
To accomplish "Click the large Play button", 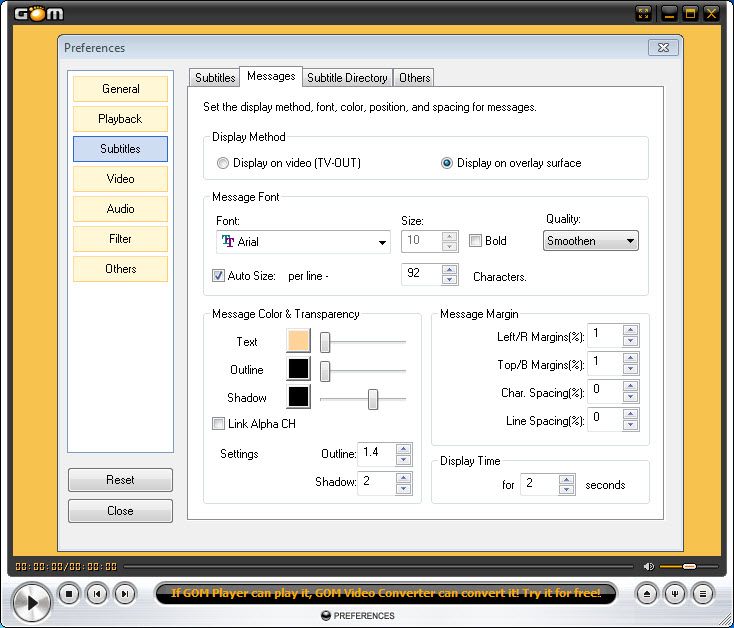I will point(32,602).
